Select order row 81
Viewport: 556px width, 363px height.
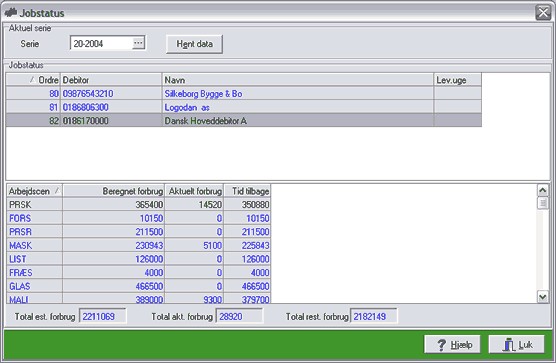pos(244,107)
